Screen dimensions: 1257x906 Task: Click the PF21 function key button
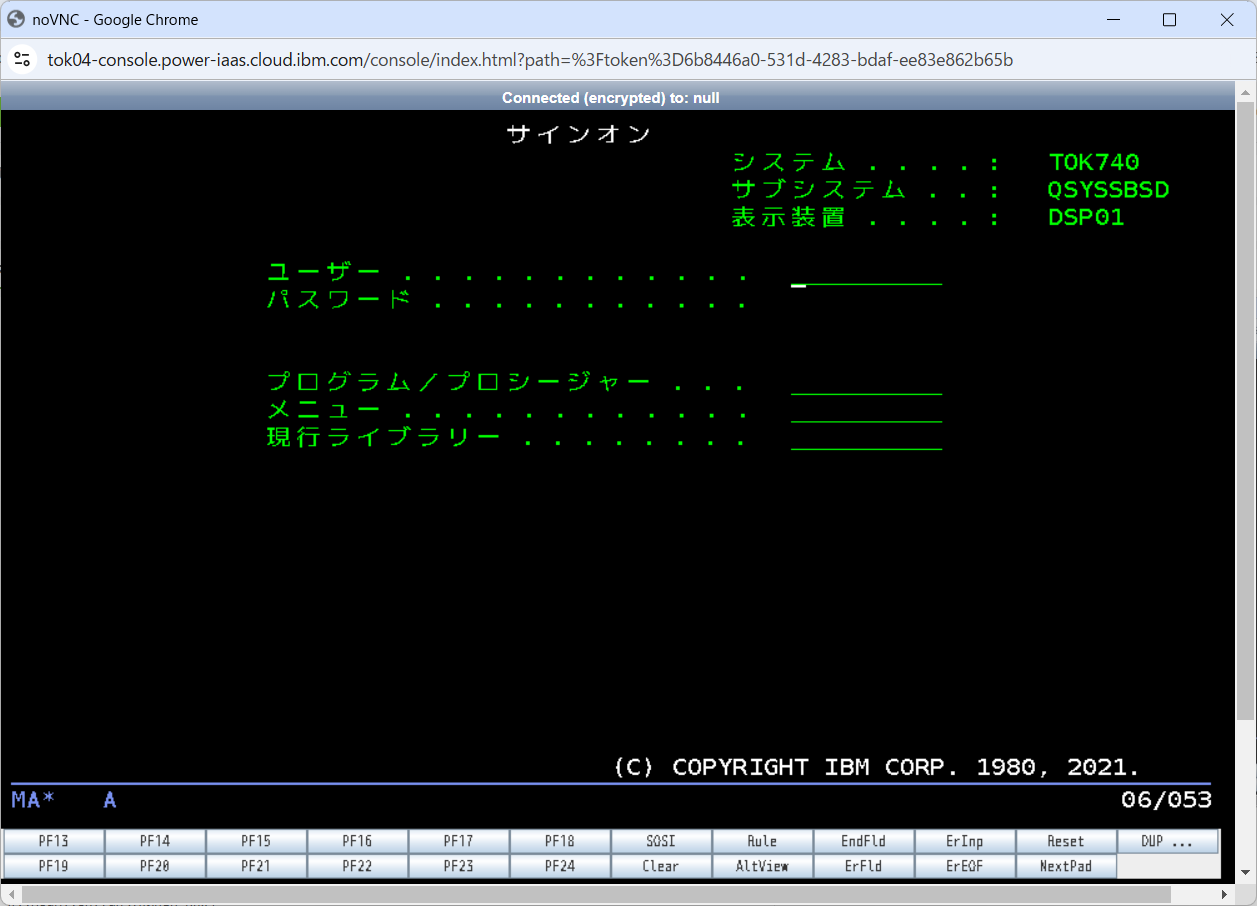256,866
